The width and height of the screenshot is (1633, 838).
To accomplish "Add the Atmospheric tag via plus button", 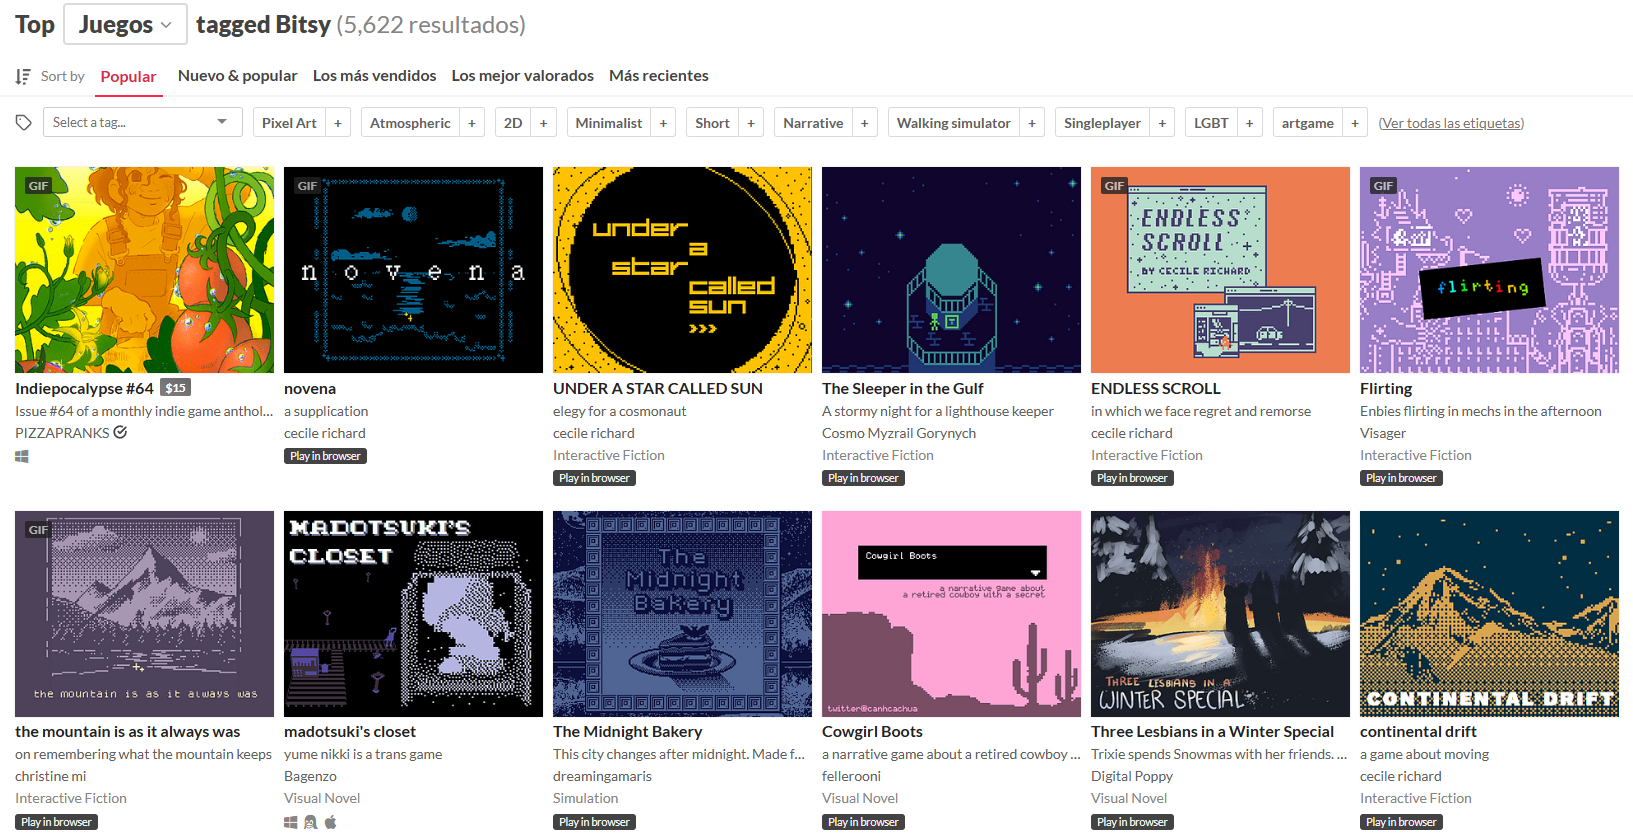I will (472, 123).
